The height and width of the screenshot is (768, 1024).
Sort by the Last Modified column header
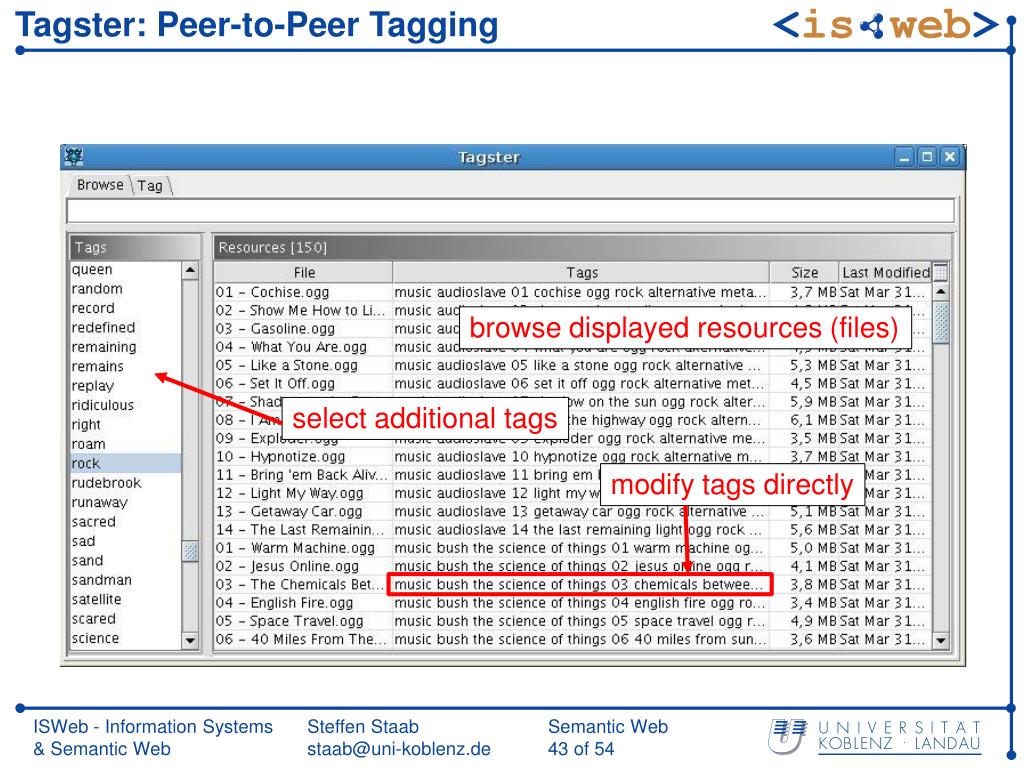tap(885, 272)
